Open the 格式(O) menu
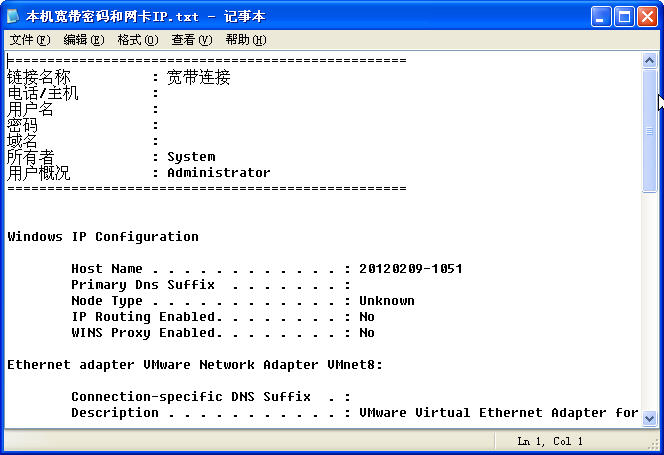This screenshot has height=455, width=664. point(138,40)
